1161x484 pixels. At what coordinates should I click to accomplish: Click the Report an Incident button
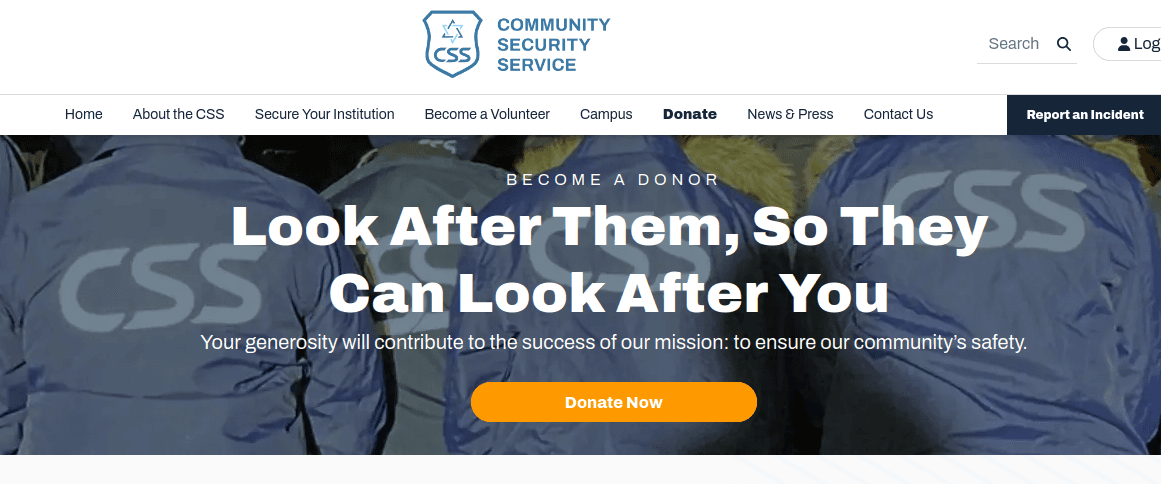1084,115
